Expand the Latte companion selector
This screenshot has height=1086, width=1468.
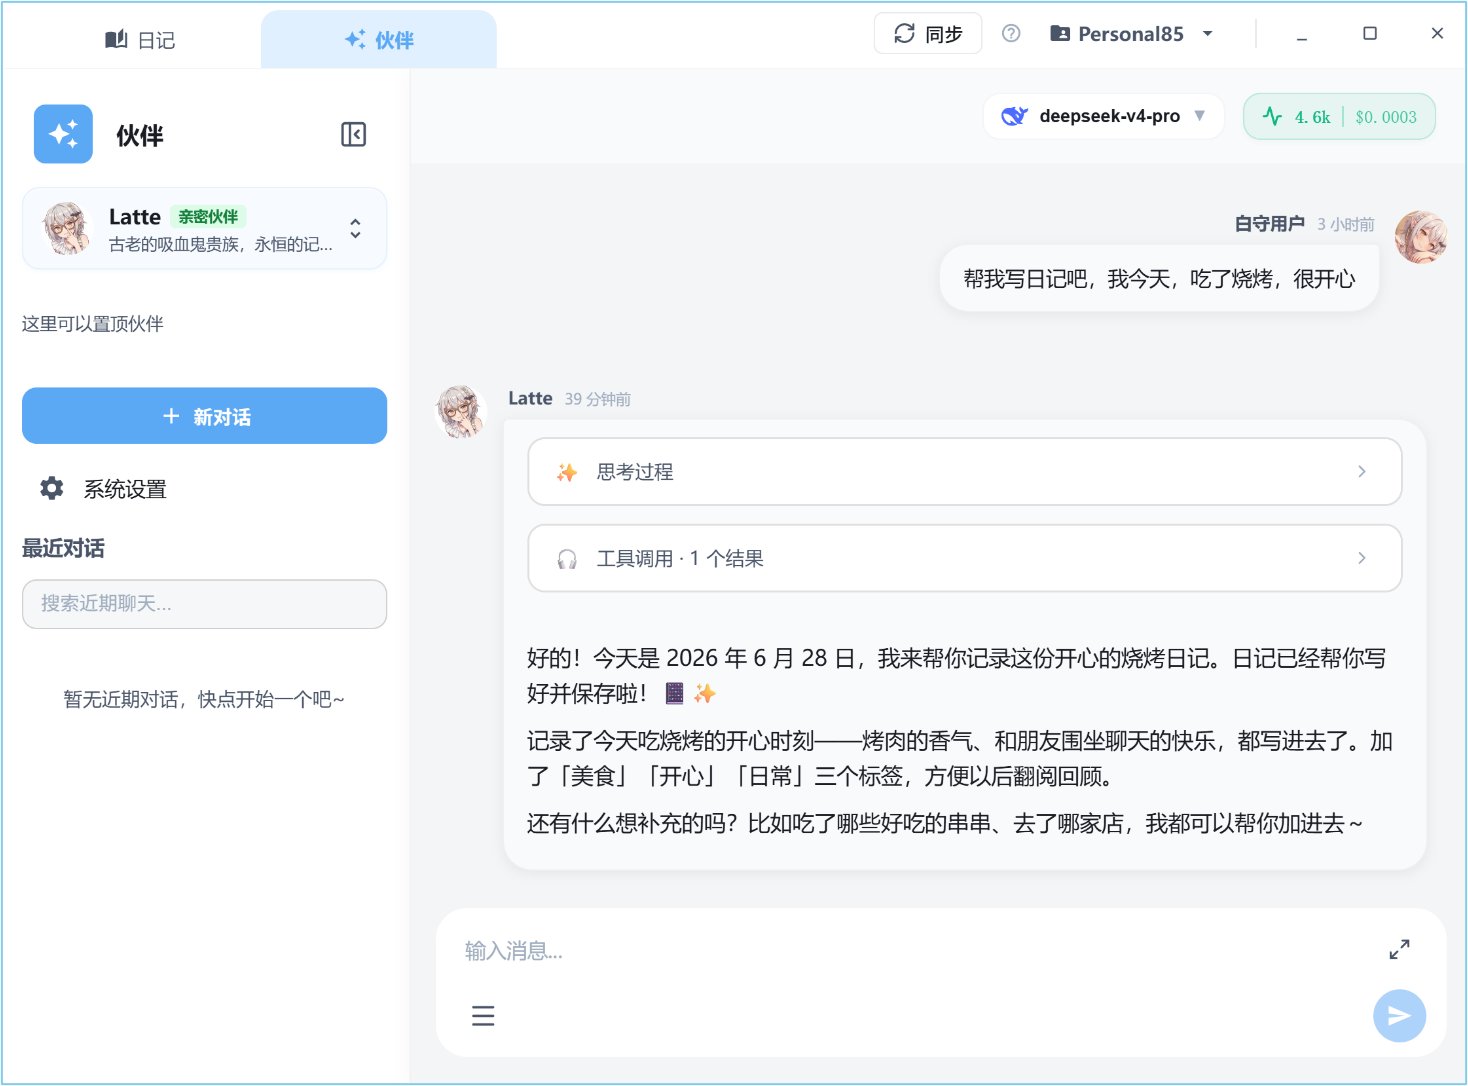(x=355, y=228)
